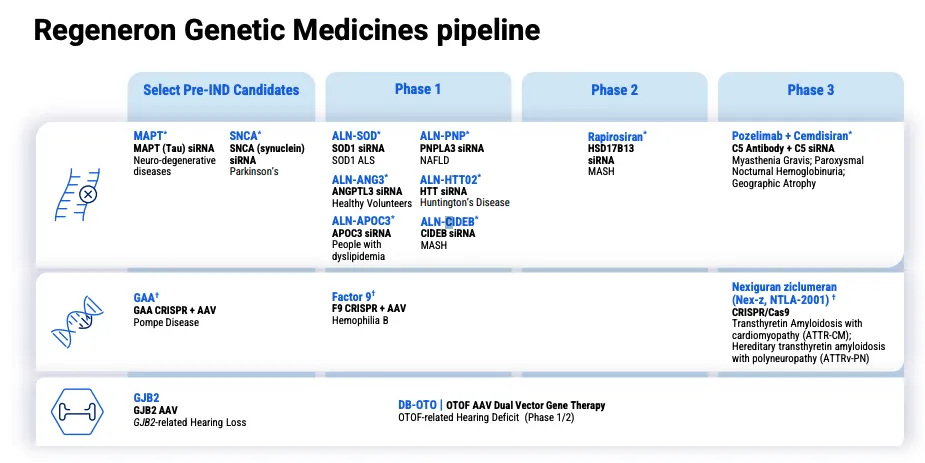Select the Phase 3 column header

pos(810,90)
